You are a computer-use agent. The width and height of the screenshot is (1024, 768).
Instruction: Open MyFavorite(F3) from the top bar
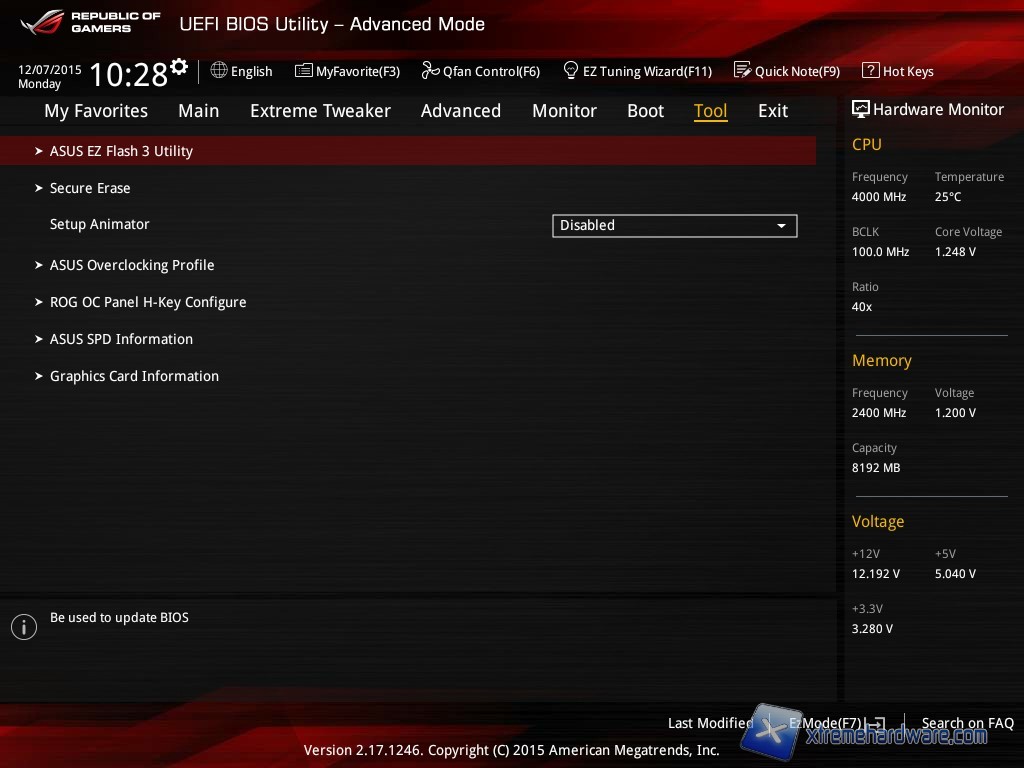tap(347, 71)
